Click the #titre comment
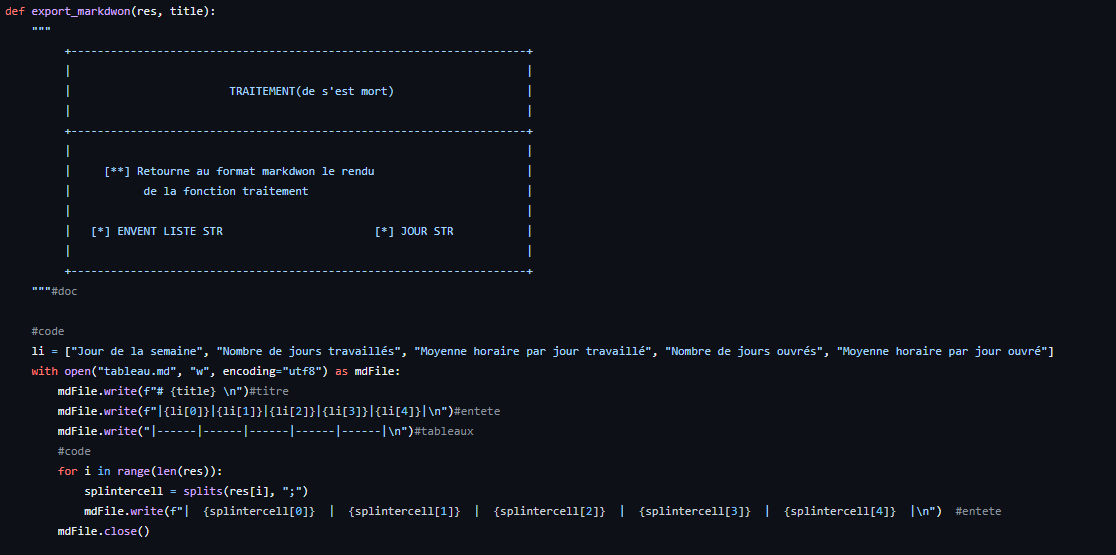This screenshot has width=1116, height=555. [269, 391]
